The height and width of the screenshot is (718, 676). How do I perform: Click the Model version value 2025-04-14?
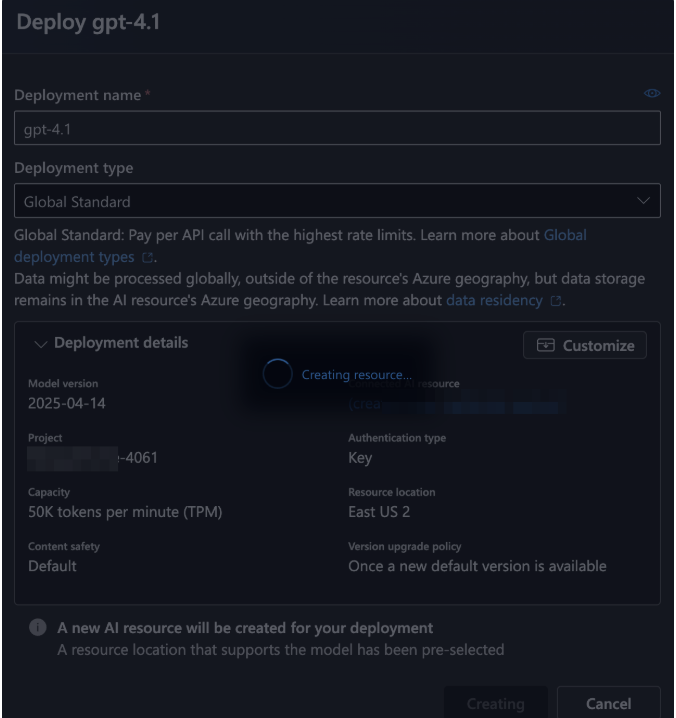(x=67, y=403)
